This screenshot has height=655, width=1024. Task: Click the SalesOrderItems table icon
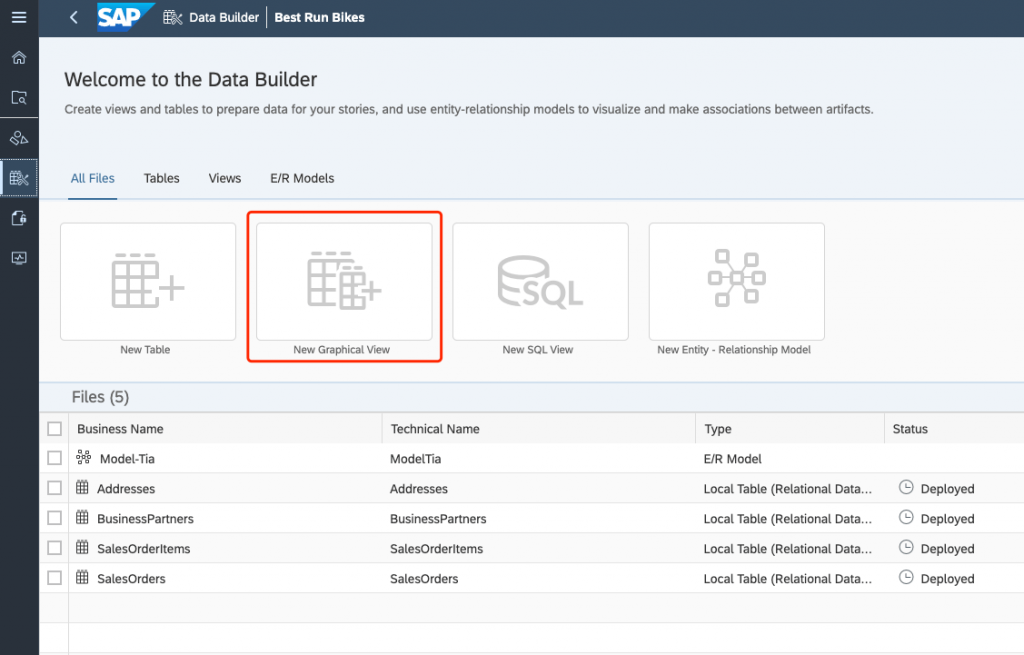coord(82,547)
